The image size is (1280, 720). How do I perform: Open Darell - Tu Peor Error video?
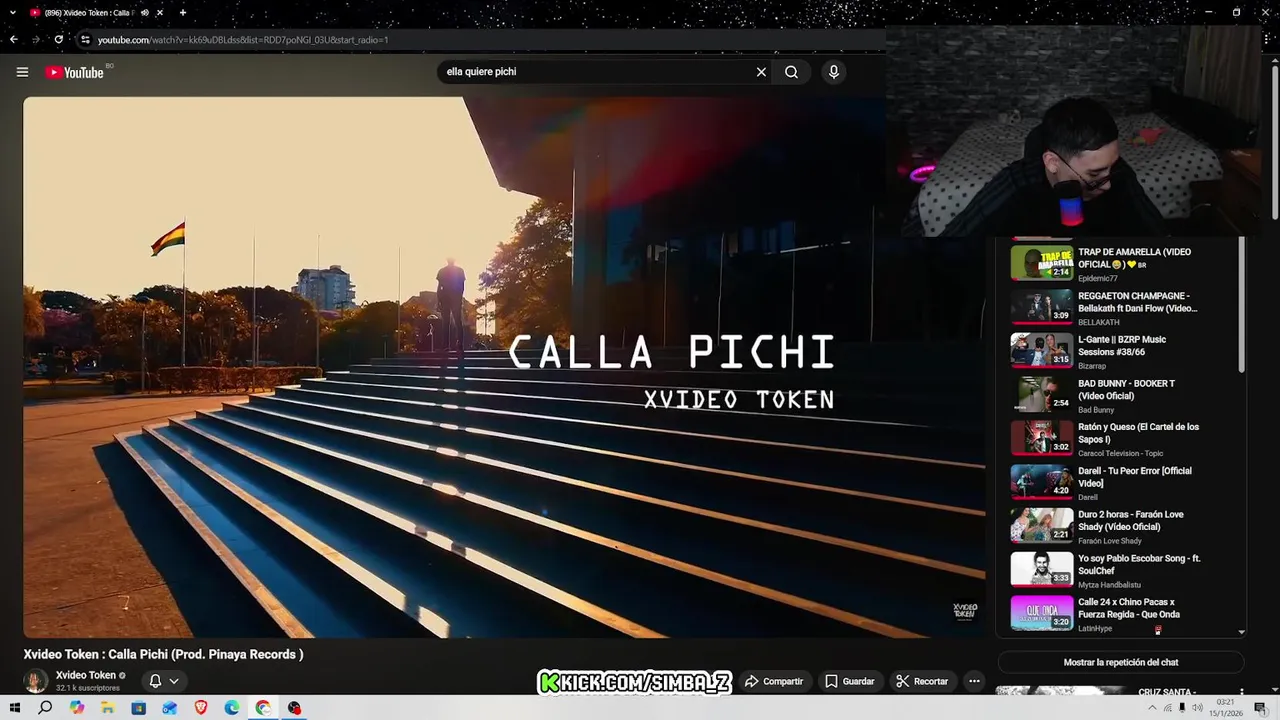point(1120,483)
